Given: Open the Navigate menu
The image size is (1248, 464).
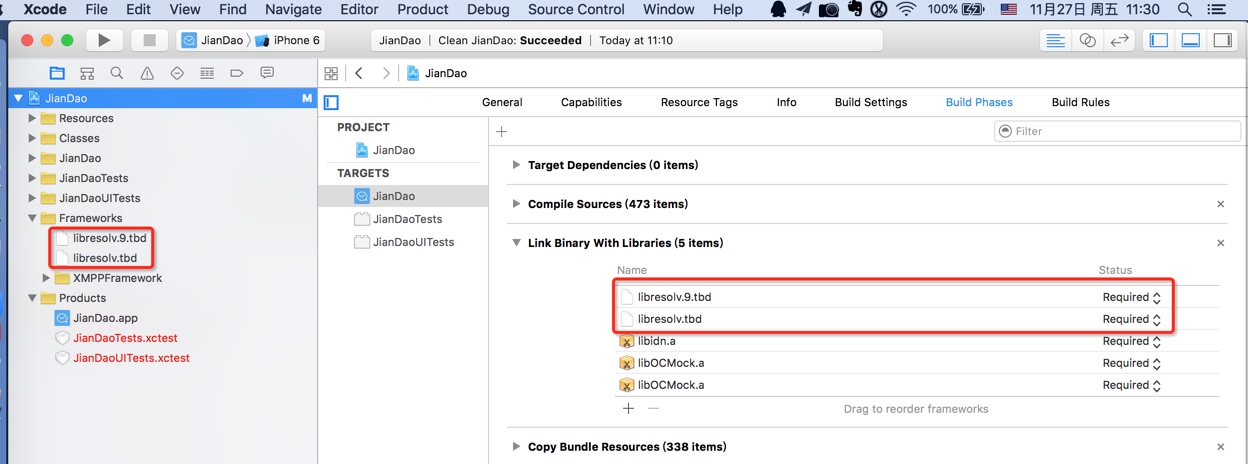Looking at the screenshot, I should [x=293, y=10].
